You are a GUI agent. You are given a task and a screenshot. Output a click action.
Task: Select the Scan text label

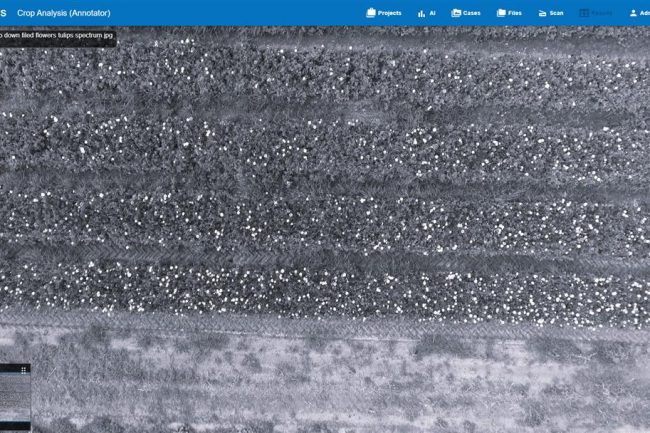pos(557,13)
